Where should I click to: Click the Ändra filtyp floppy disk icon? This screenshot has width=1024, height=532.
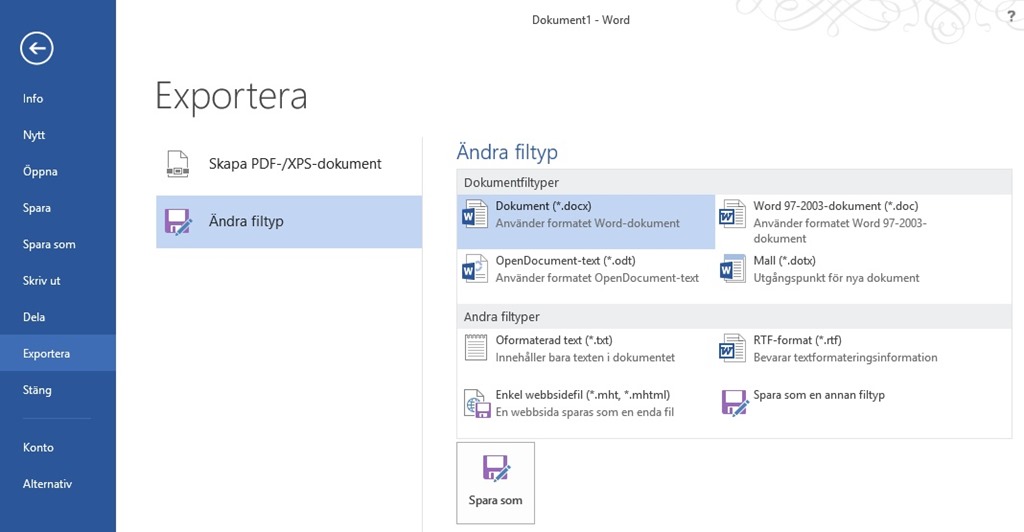click(x=177, y=221)
